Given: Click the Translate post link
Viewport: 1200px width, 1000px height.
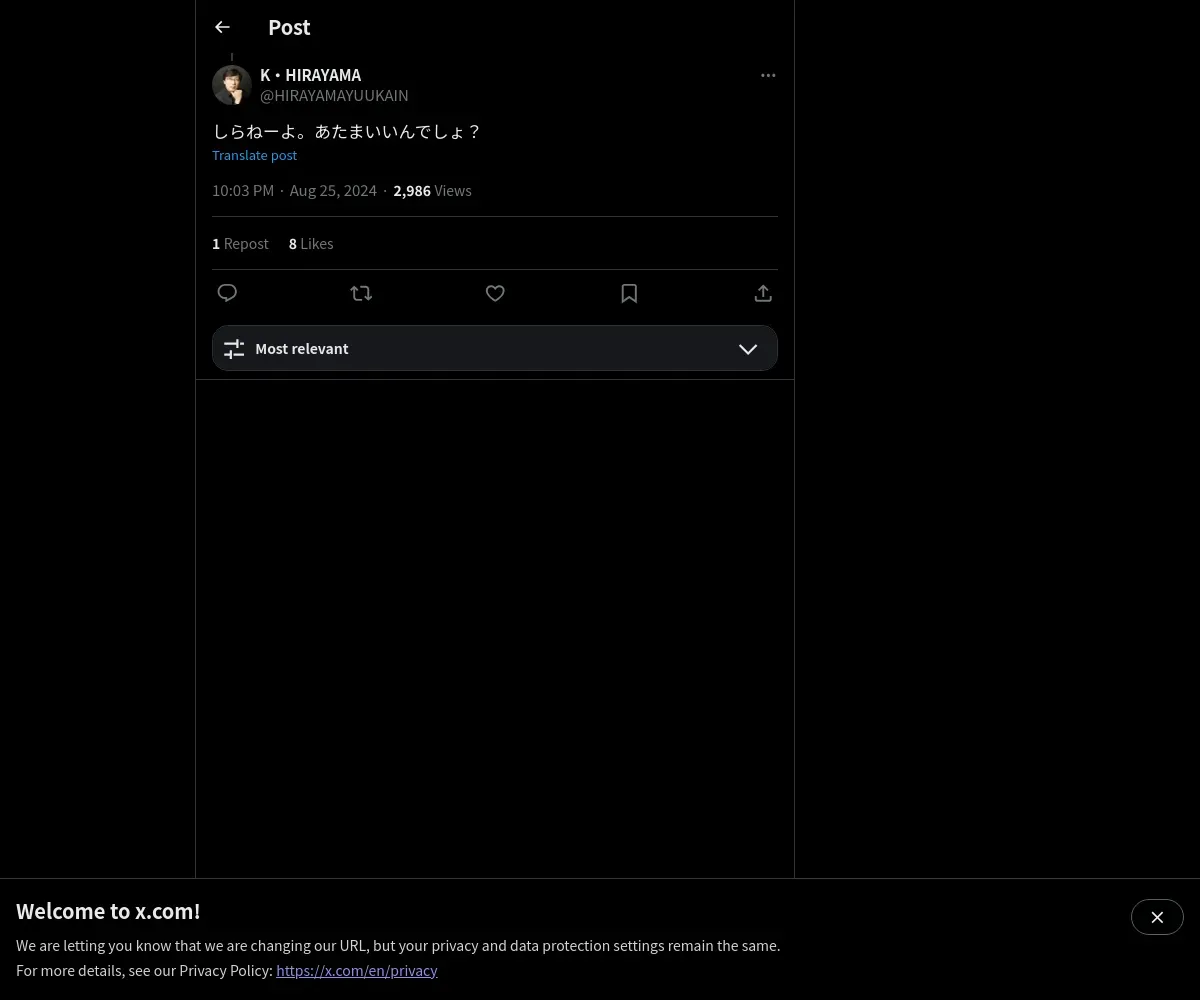Looking at the screenshot, I should pos(254,155).
